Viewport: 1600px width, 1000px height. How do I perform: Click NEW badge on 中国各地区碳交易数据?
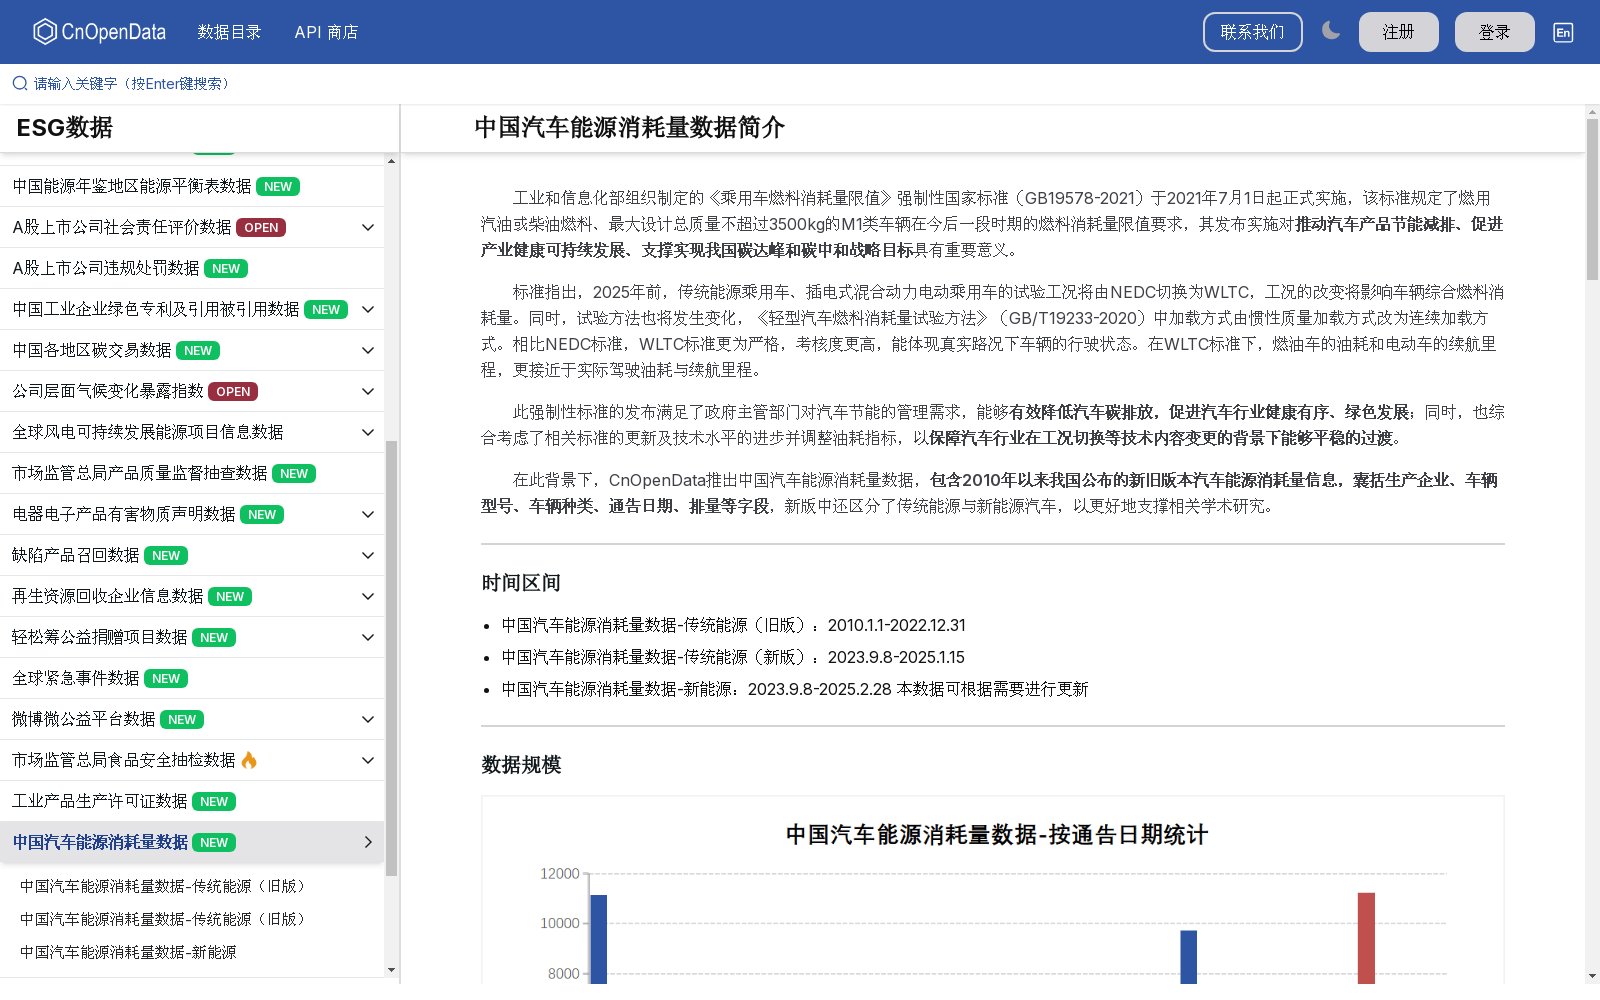[x=198, y=351]
